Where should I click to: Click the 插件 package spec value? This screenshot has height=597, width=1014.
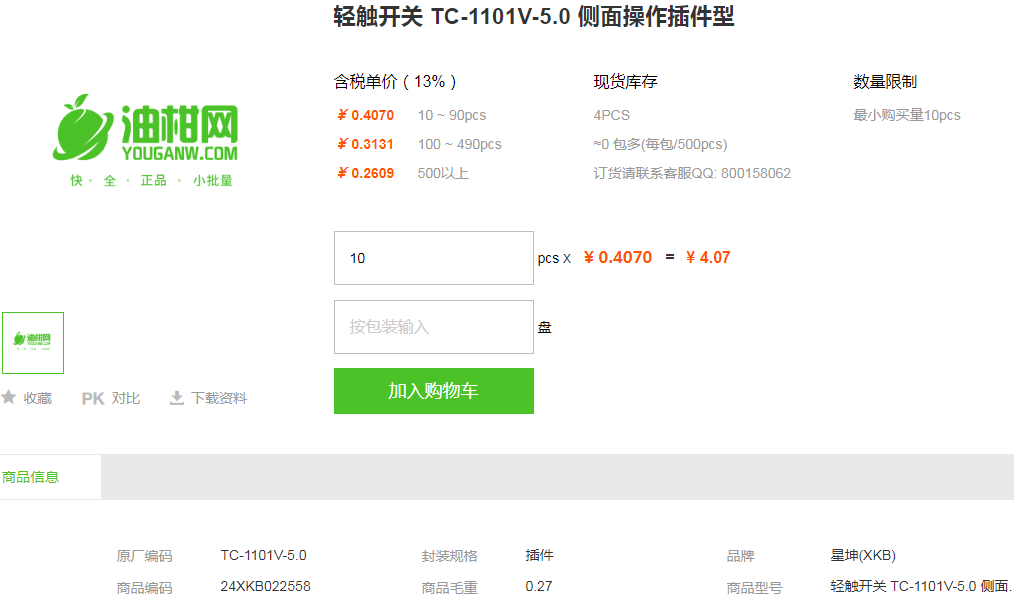[x=539, y=555]
